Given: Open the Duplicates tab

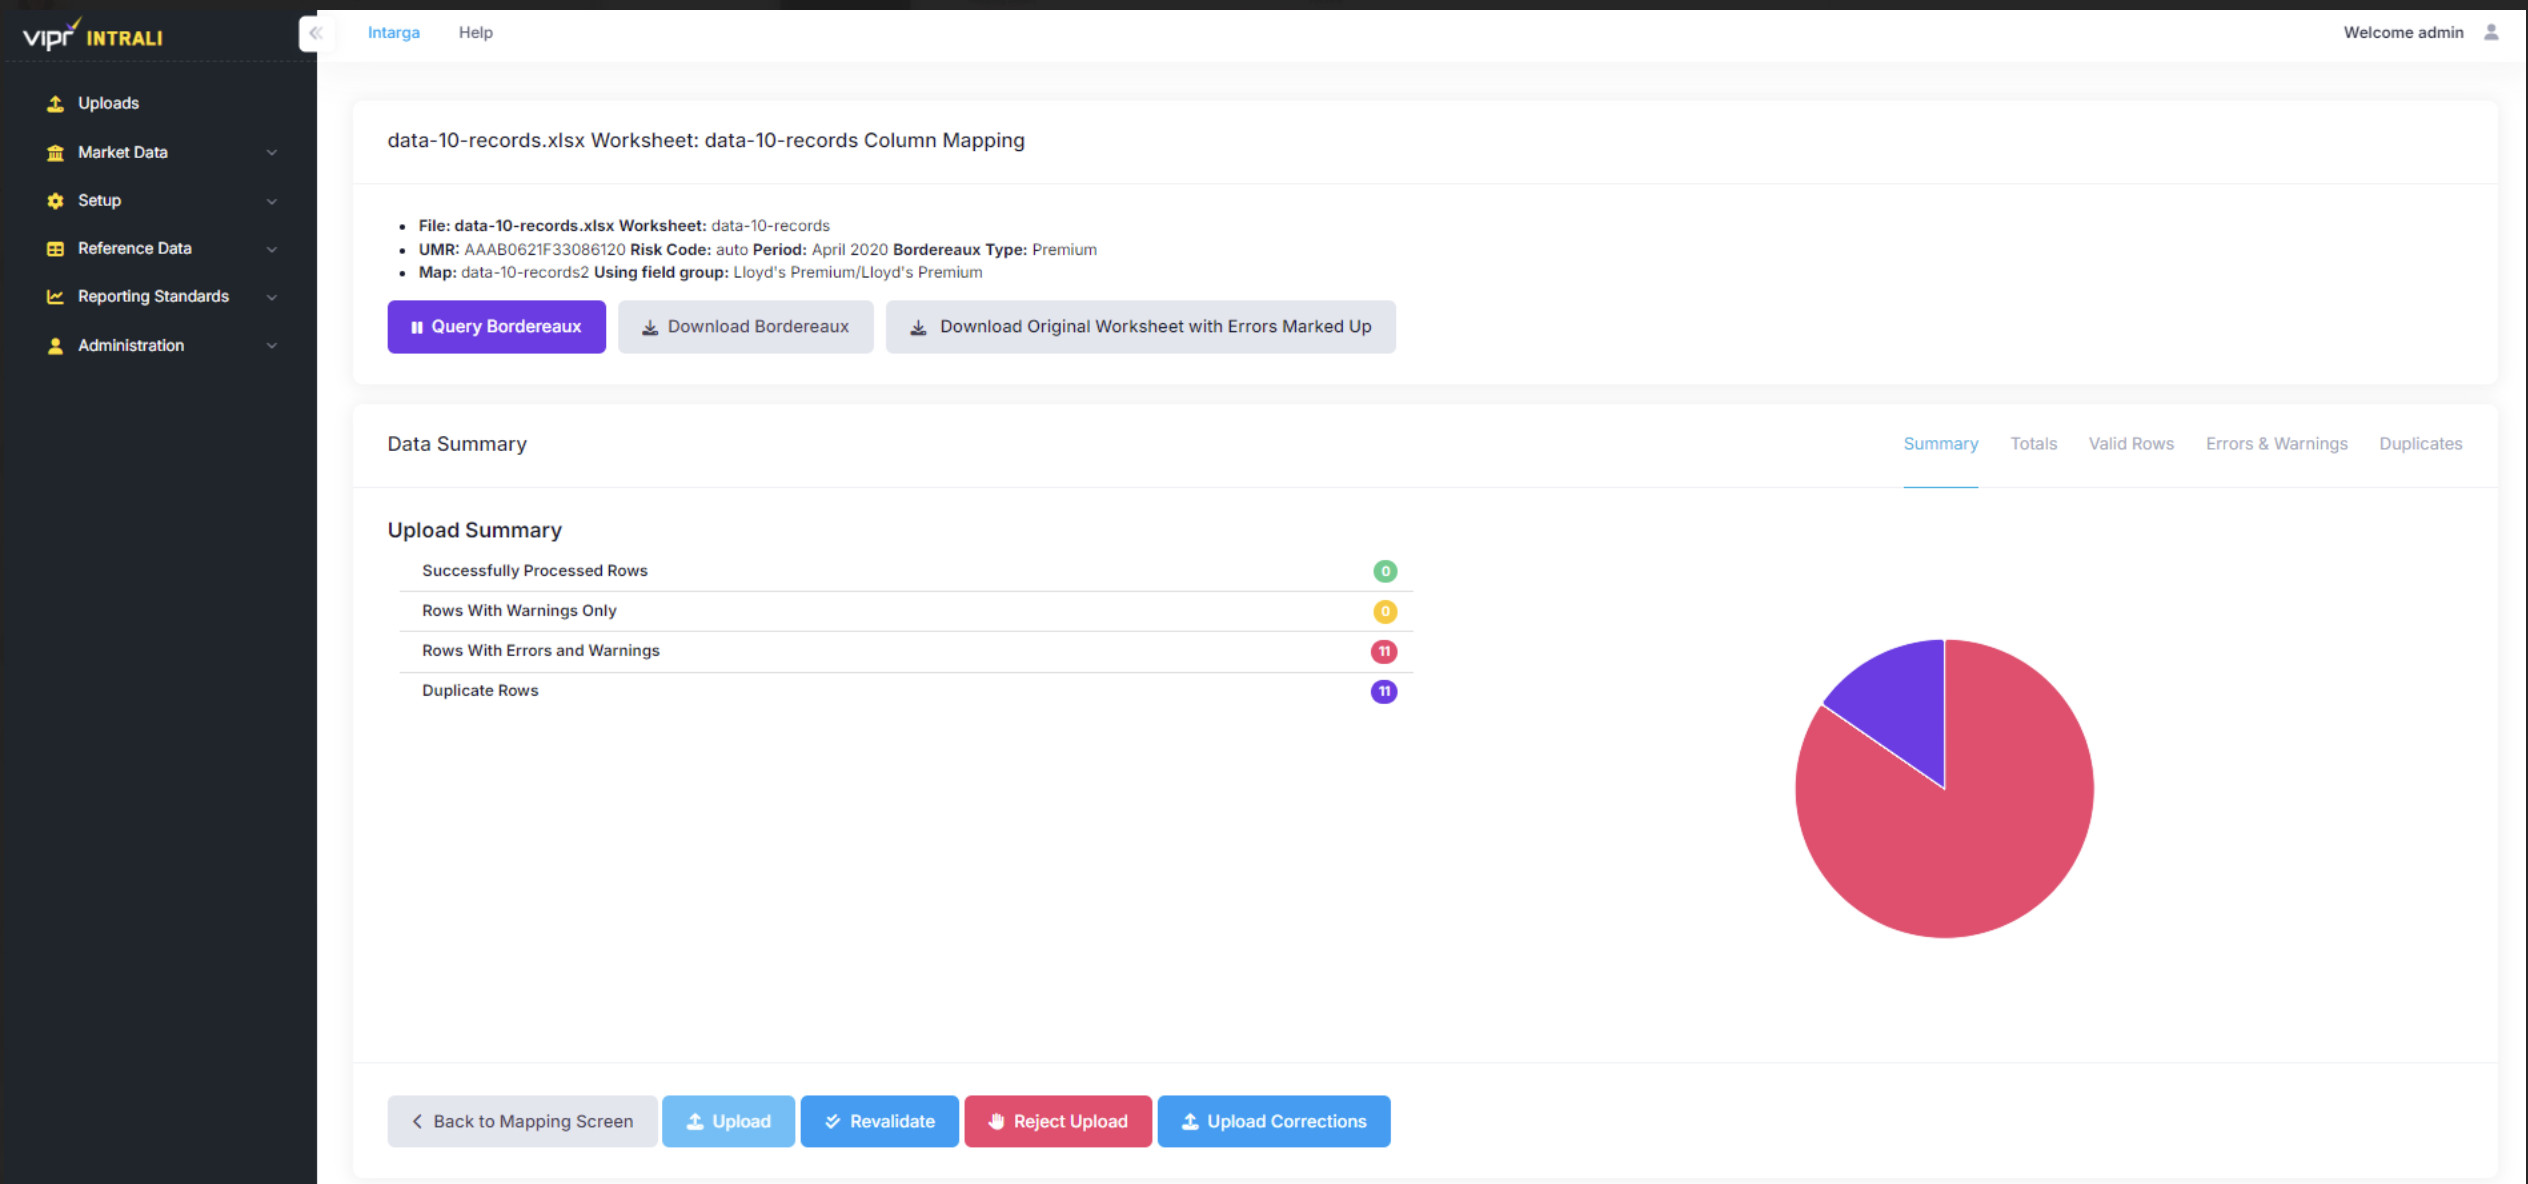Looking at the screenshot, I should tap(2420, 444).
